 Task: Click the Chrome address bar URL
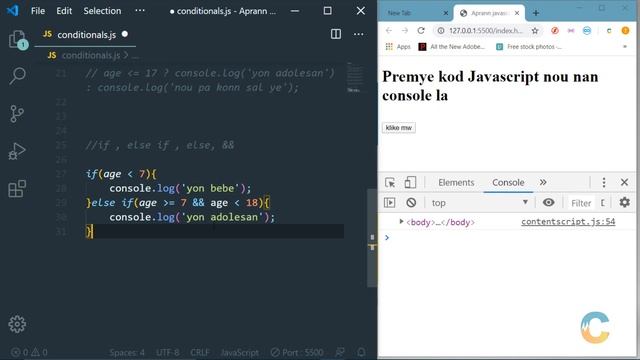pyautogui.click(x=486, y=31)
